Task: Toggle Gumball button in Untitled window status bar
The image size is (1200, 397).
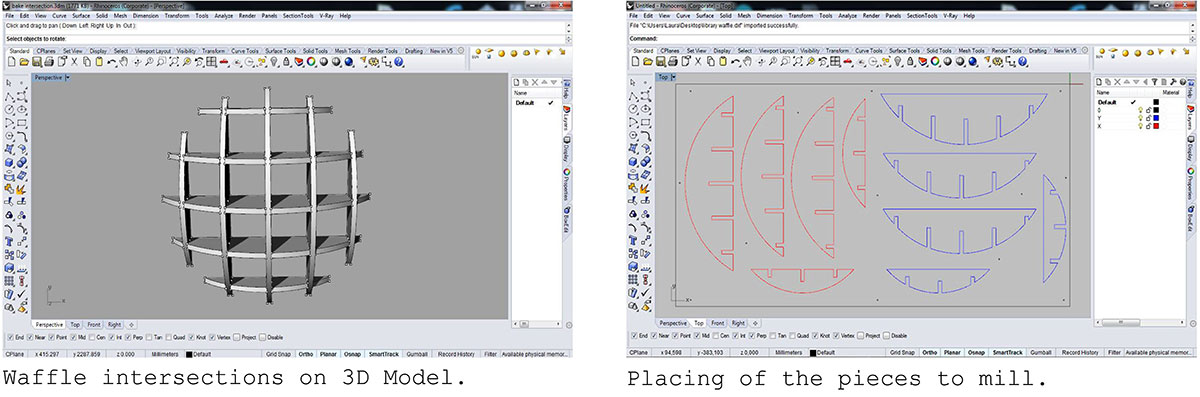Action: pyautogui.click(x=1041, y=352)
